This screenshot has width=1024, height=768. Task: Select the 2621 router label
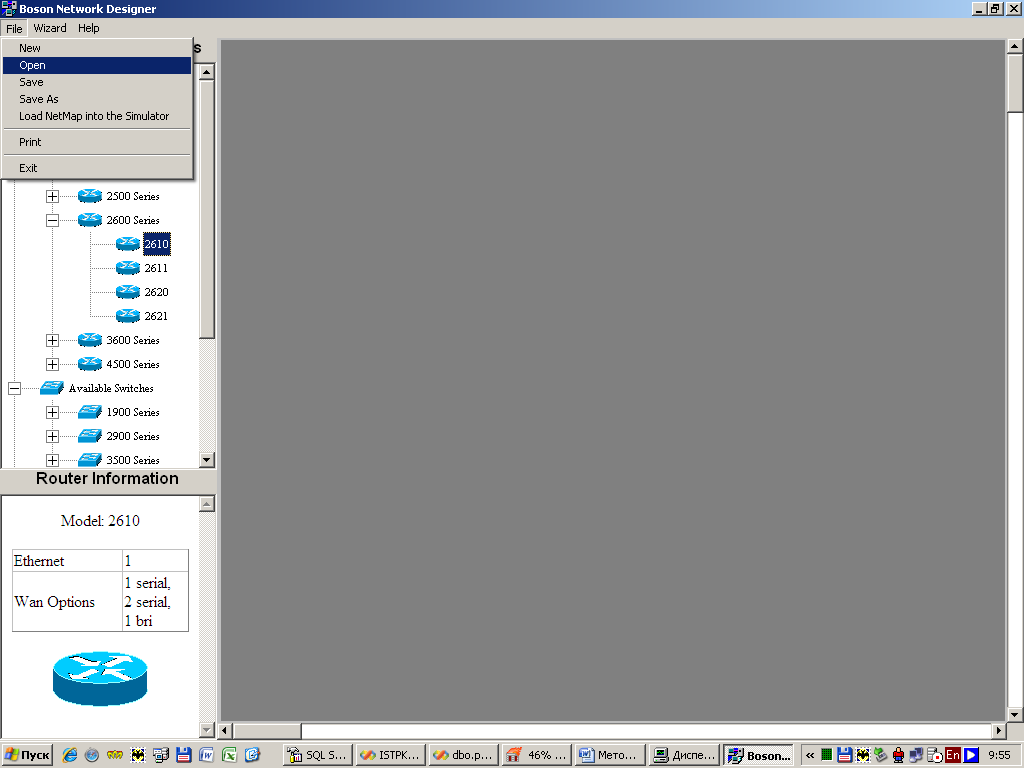[x=156, y=316]
